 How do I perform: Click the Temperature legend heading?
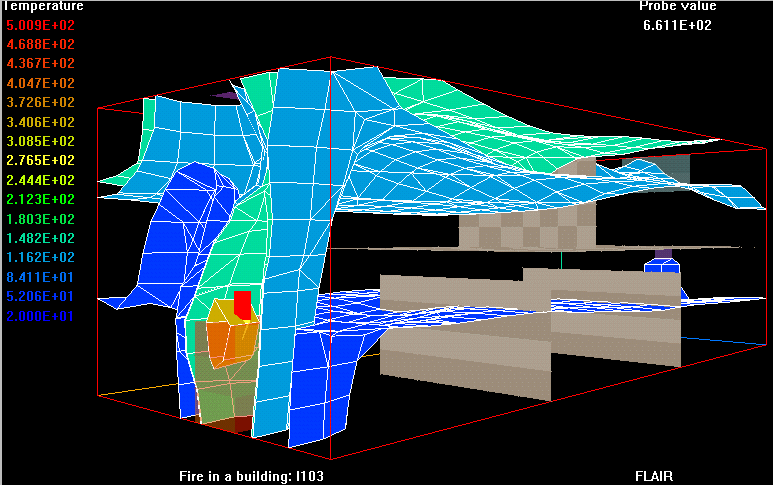42,6
